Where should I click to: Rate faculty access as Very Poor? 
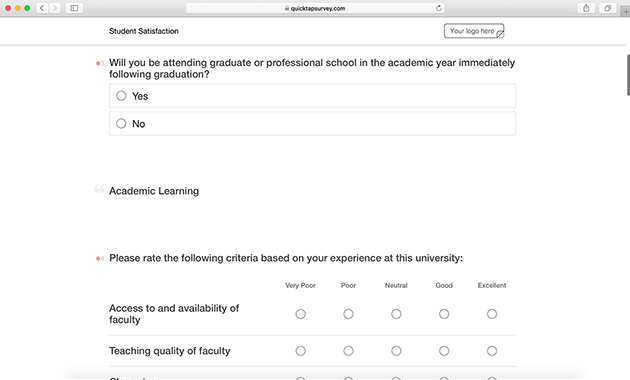pos(301,314)
